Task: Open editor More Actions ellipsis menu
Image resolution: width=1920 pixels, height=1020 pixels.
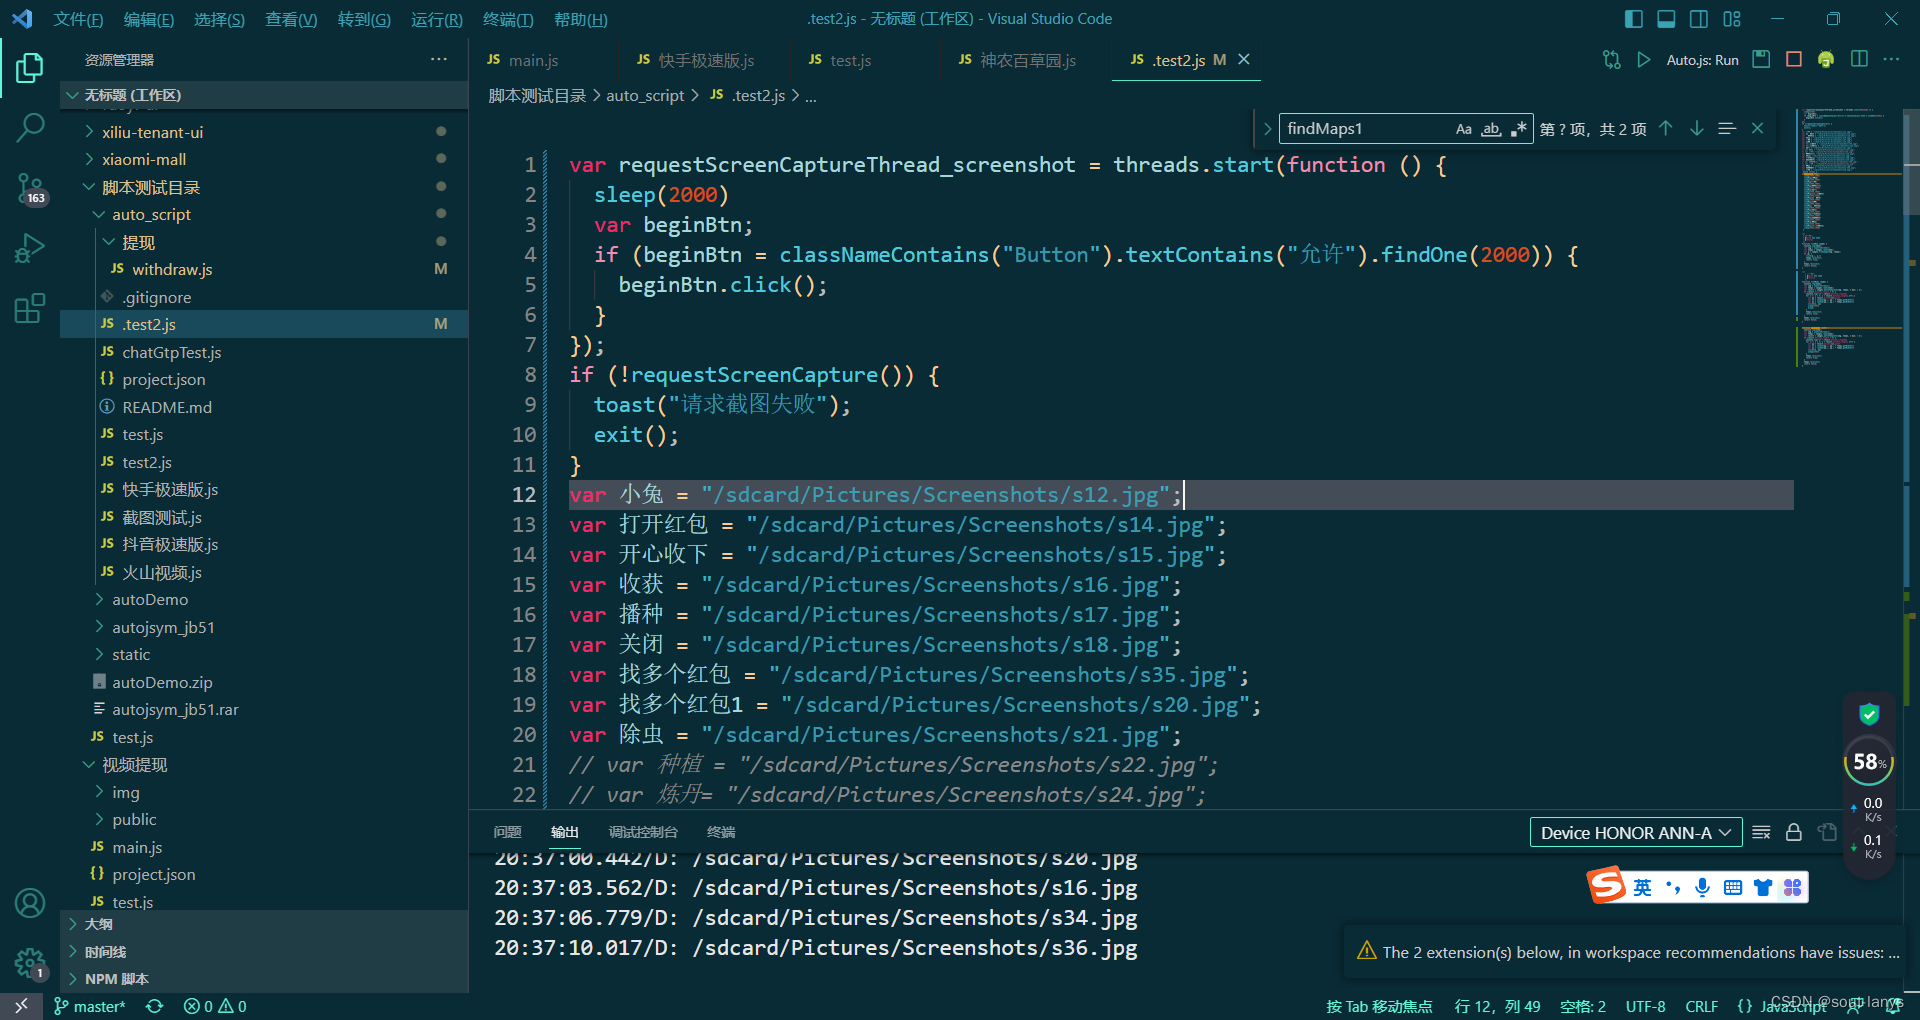Action: coord(1891,60)
